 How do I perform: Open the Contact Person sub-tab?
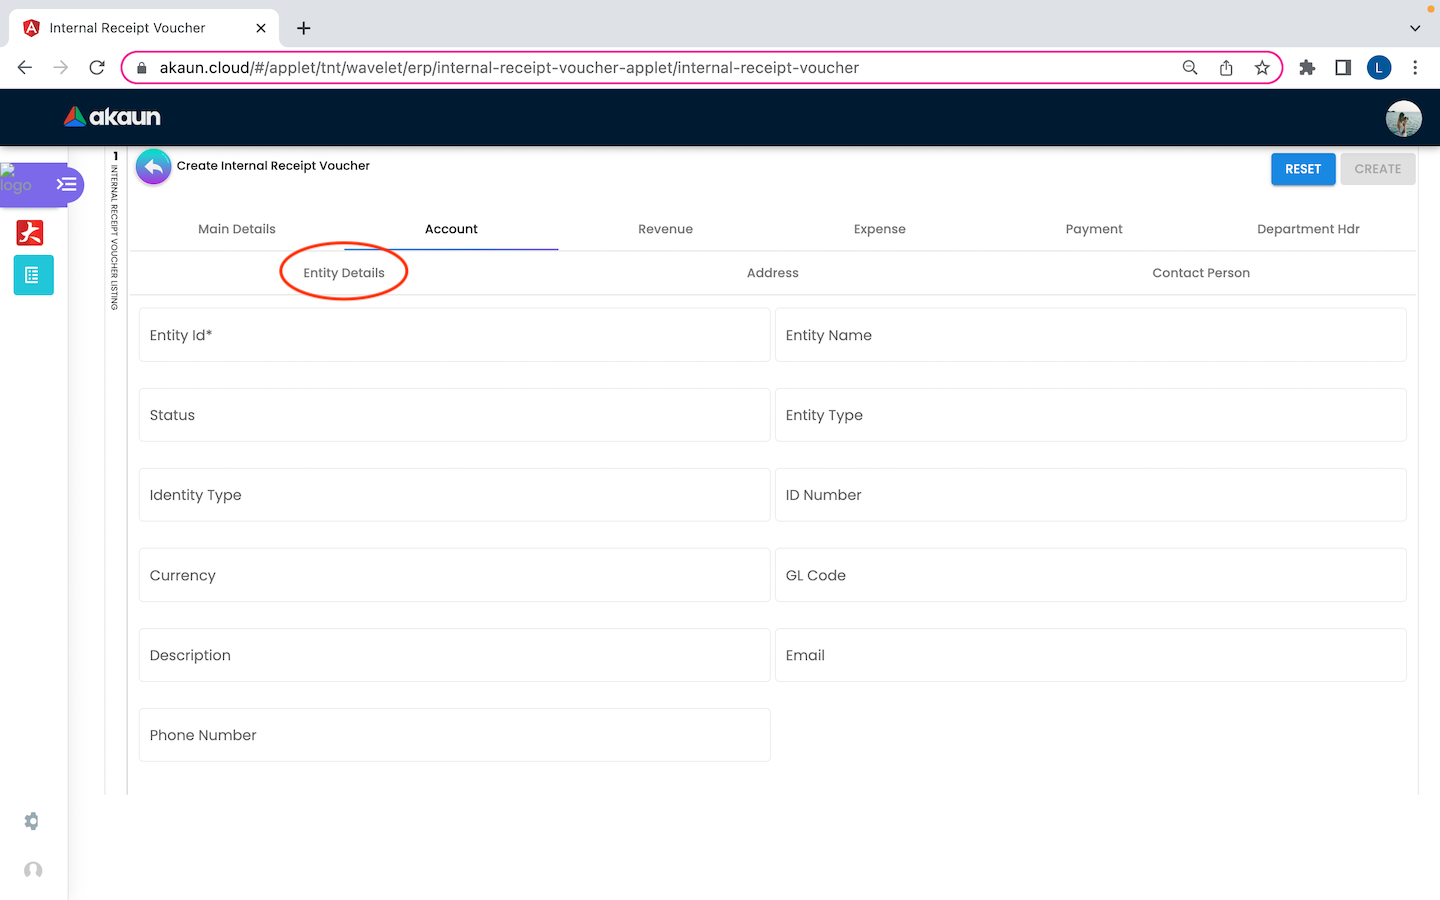[1200, 273]
